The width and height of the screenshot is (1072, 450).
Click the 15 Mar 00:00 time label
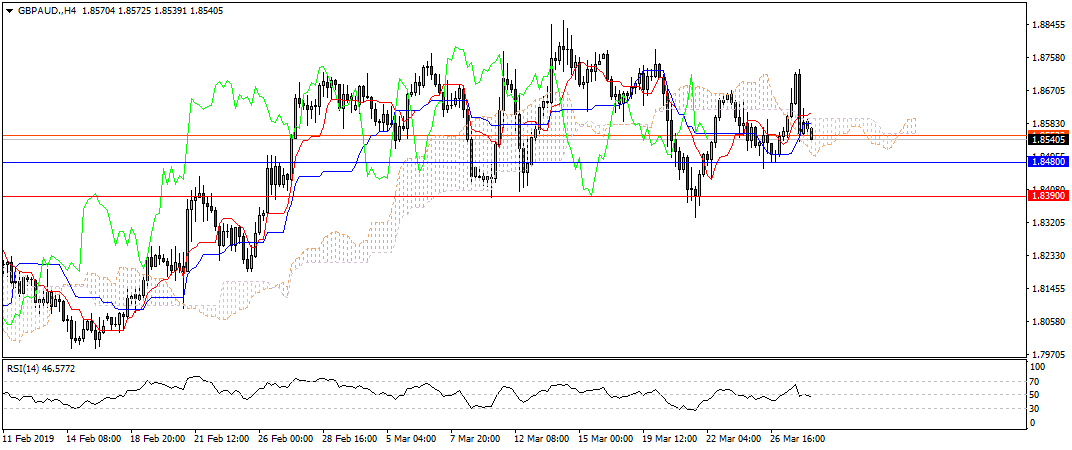pos(608,438)
